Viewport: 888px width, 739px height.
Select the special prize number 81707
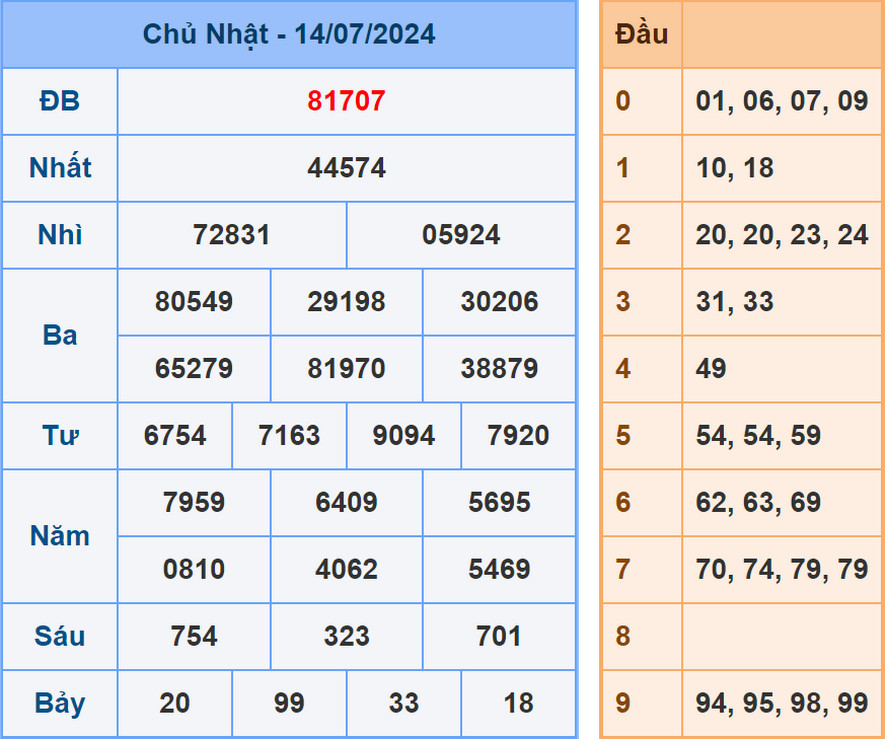click(x=347, y=100)
